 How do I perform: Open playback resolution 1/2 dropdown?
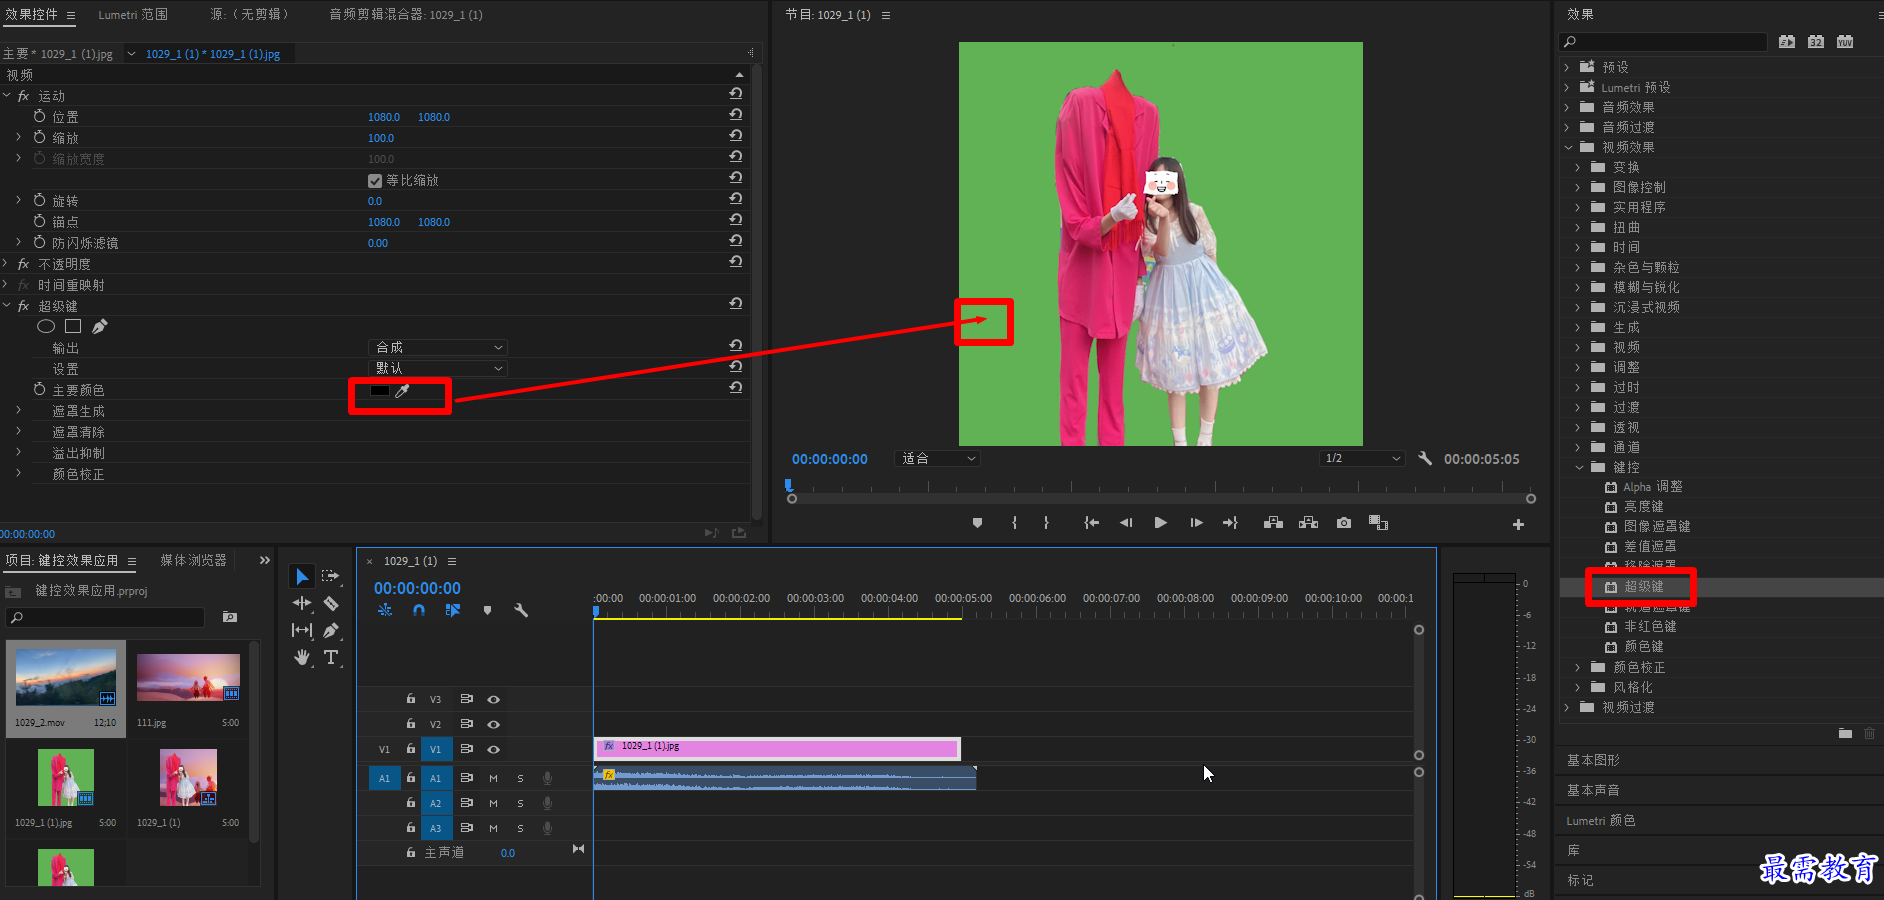[x=1363, y=458]
